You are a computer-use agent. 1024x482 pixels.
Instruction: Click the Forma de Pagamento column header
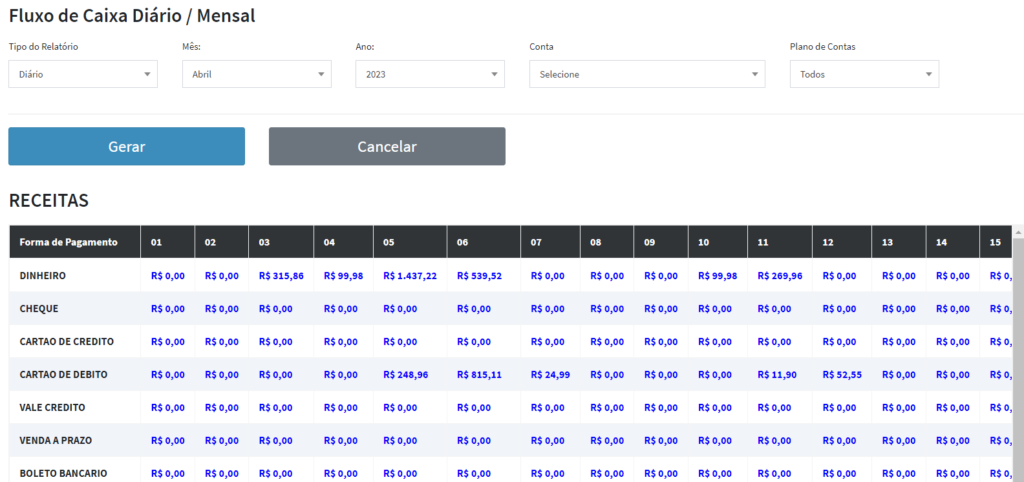click(x=69, y=242)
